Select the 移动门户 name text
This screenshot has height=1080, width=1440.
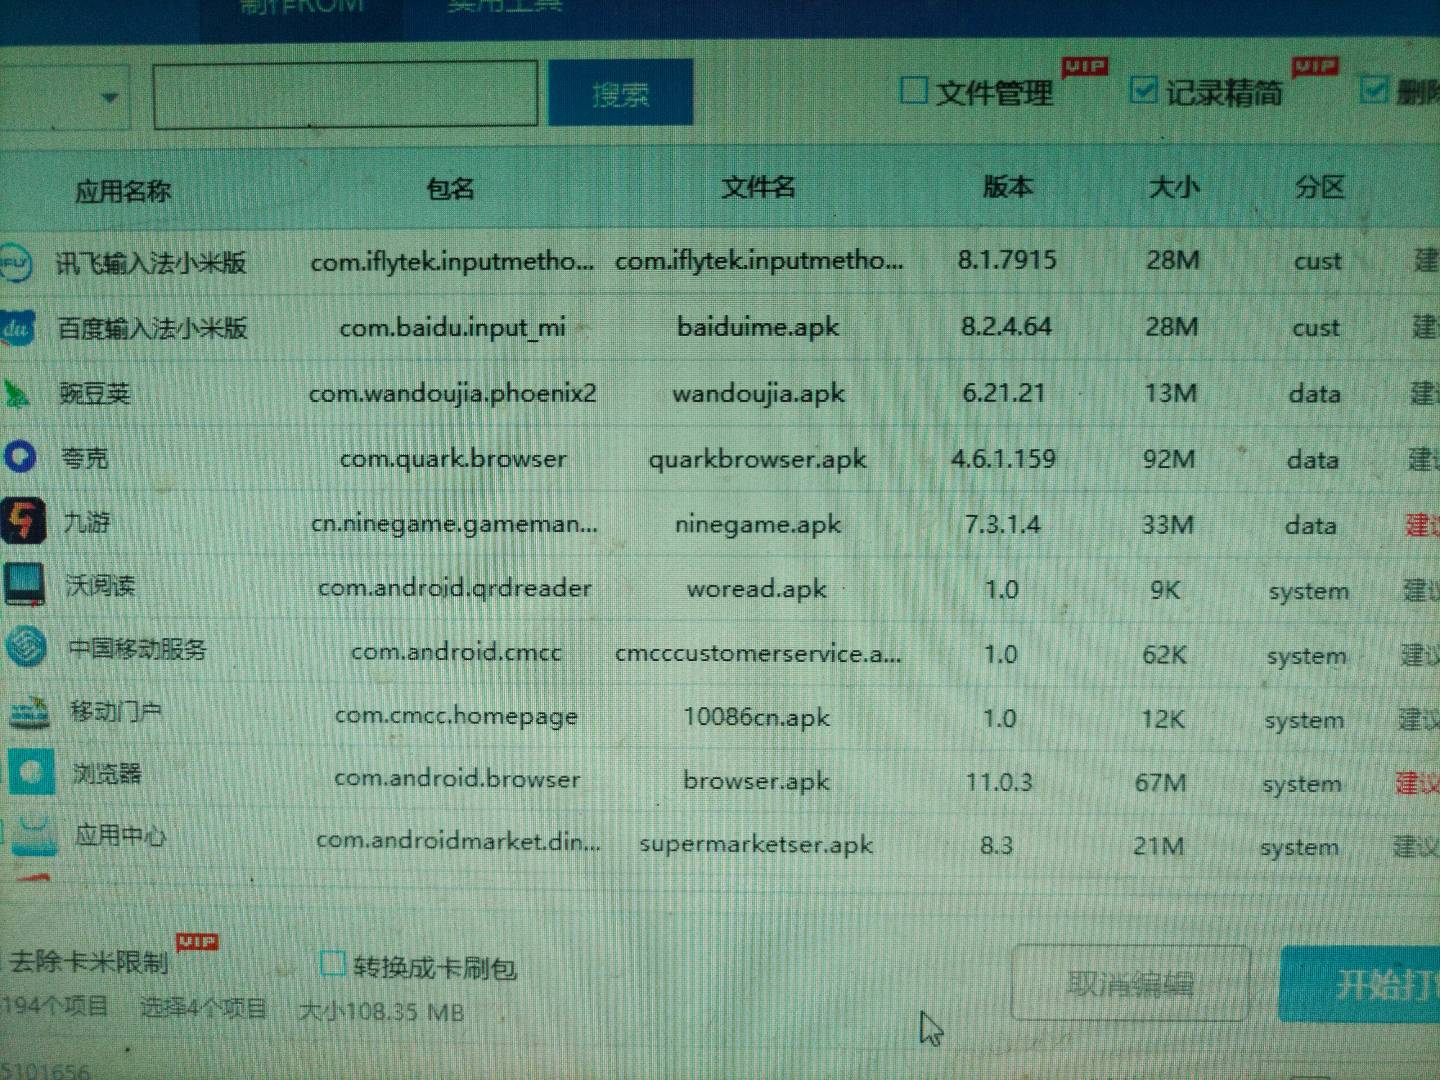(x=115, y=711)
